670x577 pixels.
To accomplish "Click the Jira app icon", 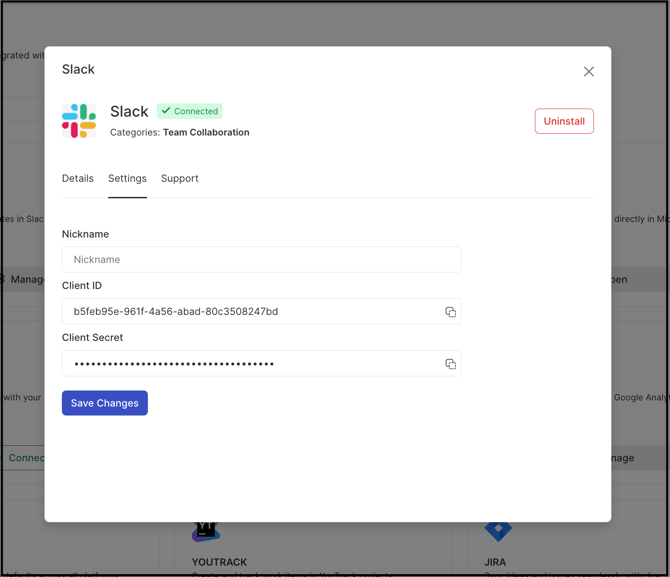I will [498, 530].
